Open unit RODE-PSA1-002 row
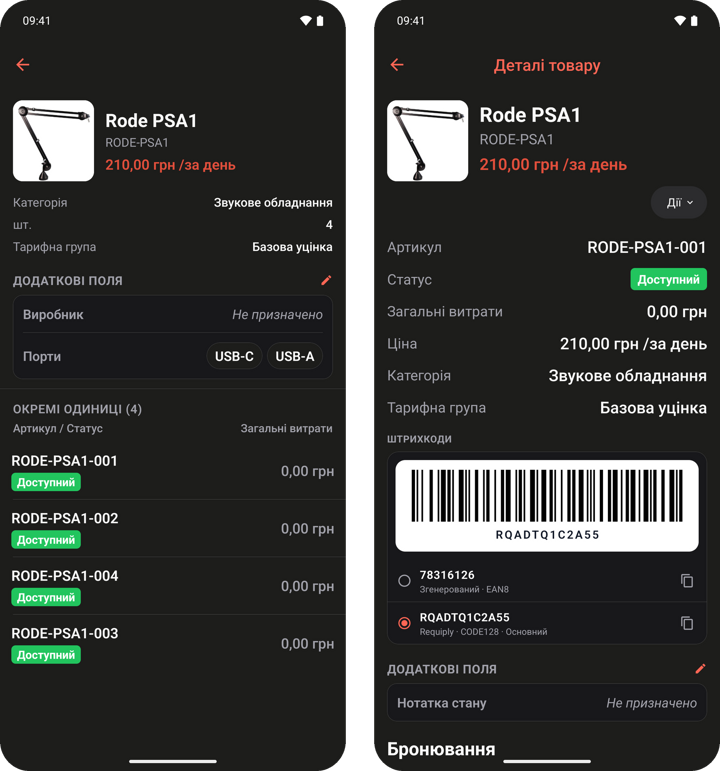 (x=173, y=529)
